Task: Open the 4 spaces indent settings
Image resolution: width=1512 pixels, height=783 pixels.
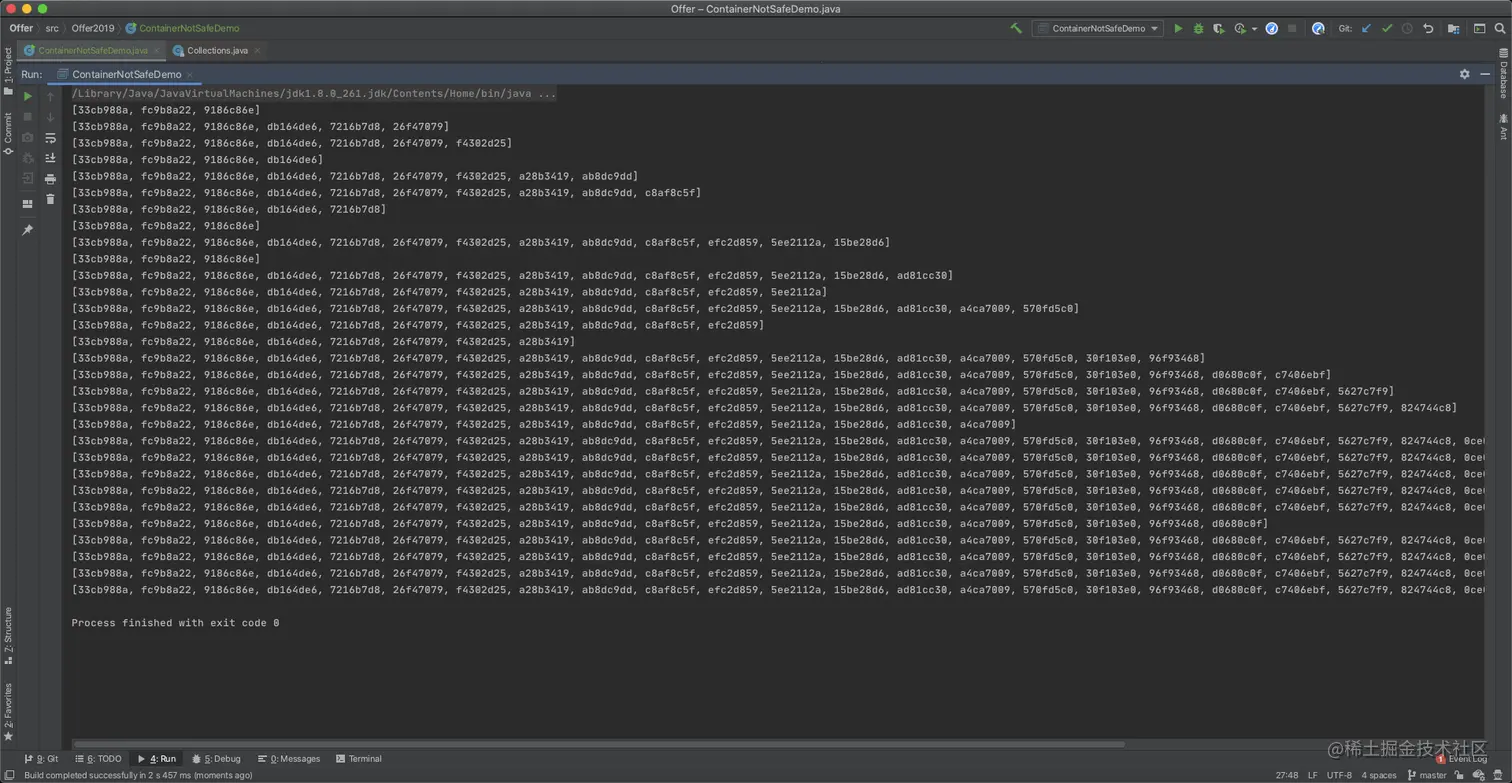Action: (1379, 775)
